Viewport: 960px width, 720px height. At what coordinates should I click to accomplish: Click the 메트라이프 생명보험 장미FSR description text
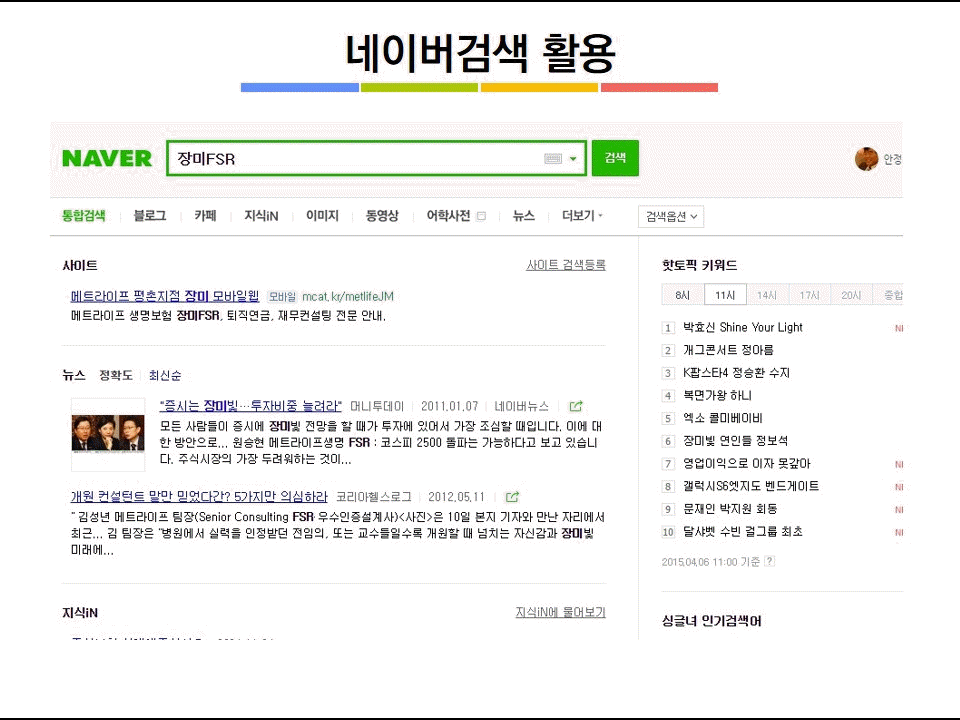pos(228,316)
